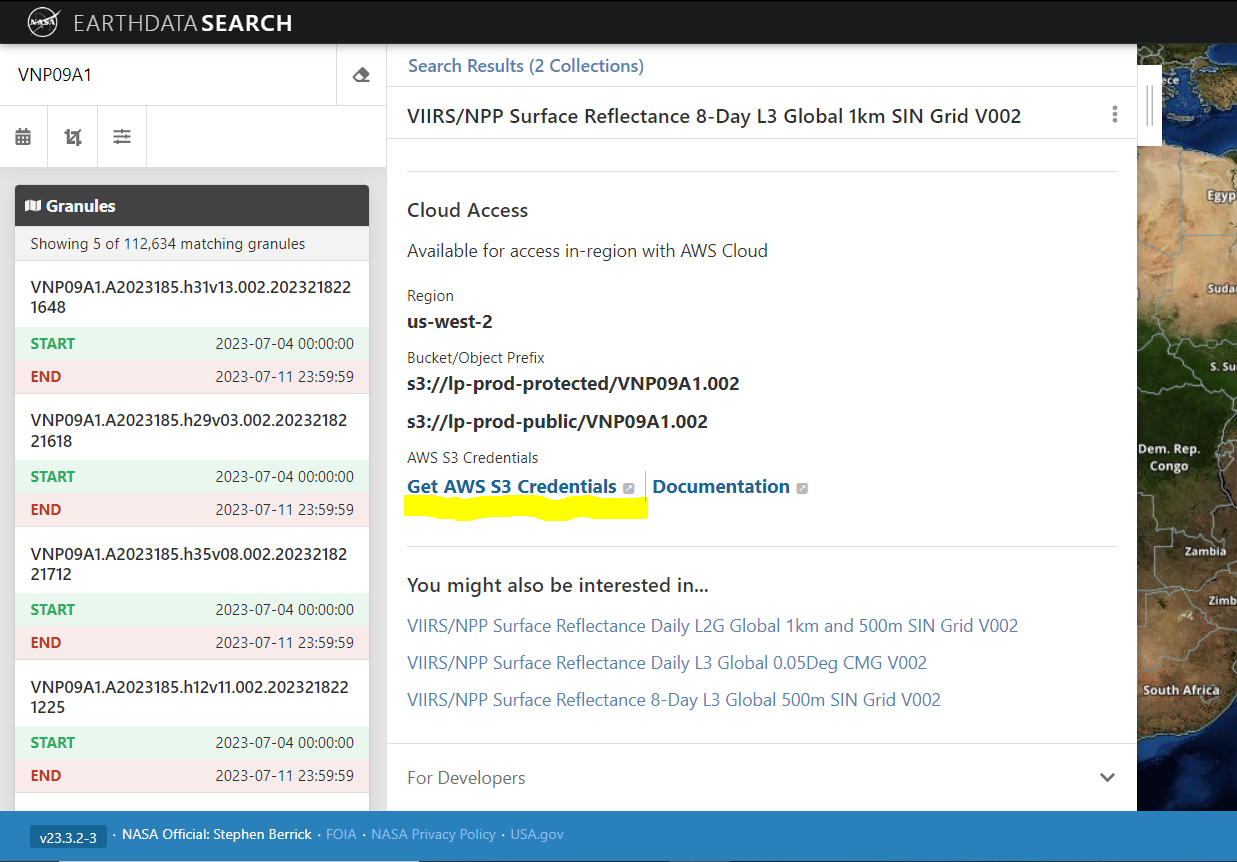Click END row of granule h35v08
Viewport: 1237px width, 862px height.
[192, 642]
